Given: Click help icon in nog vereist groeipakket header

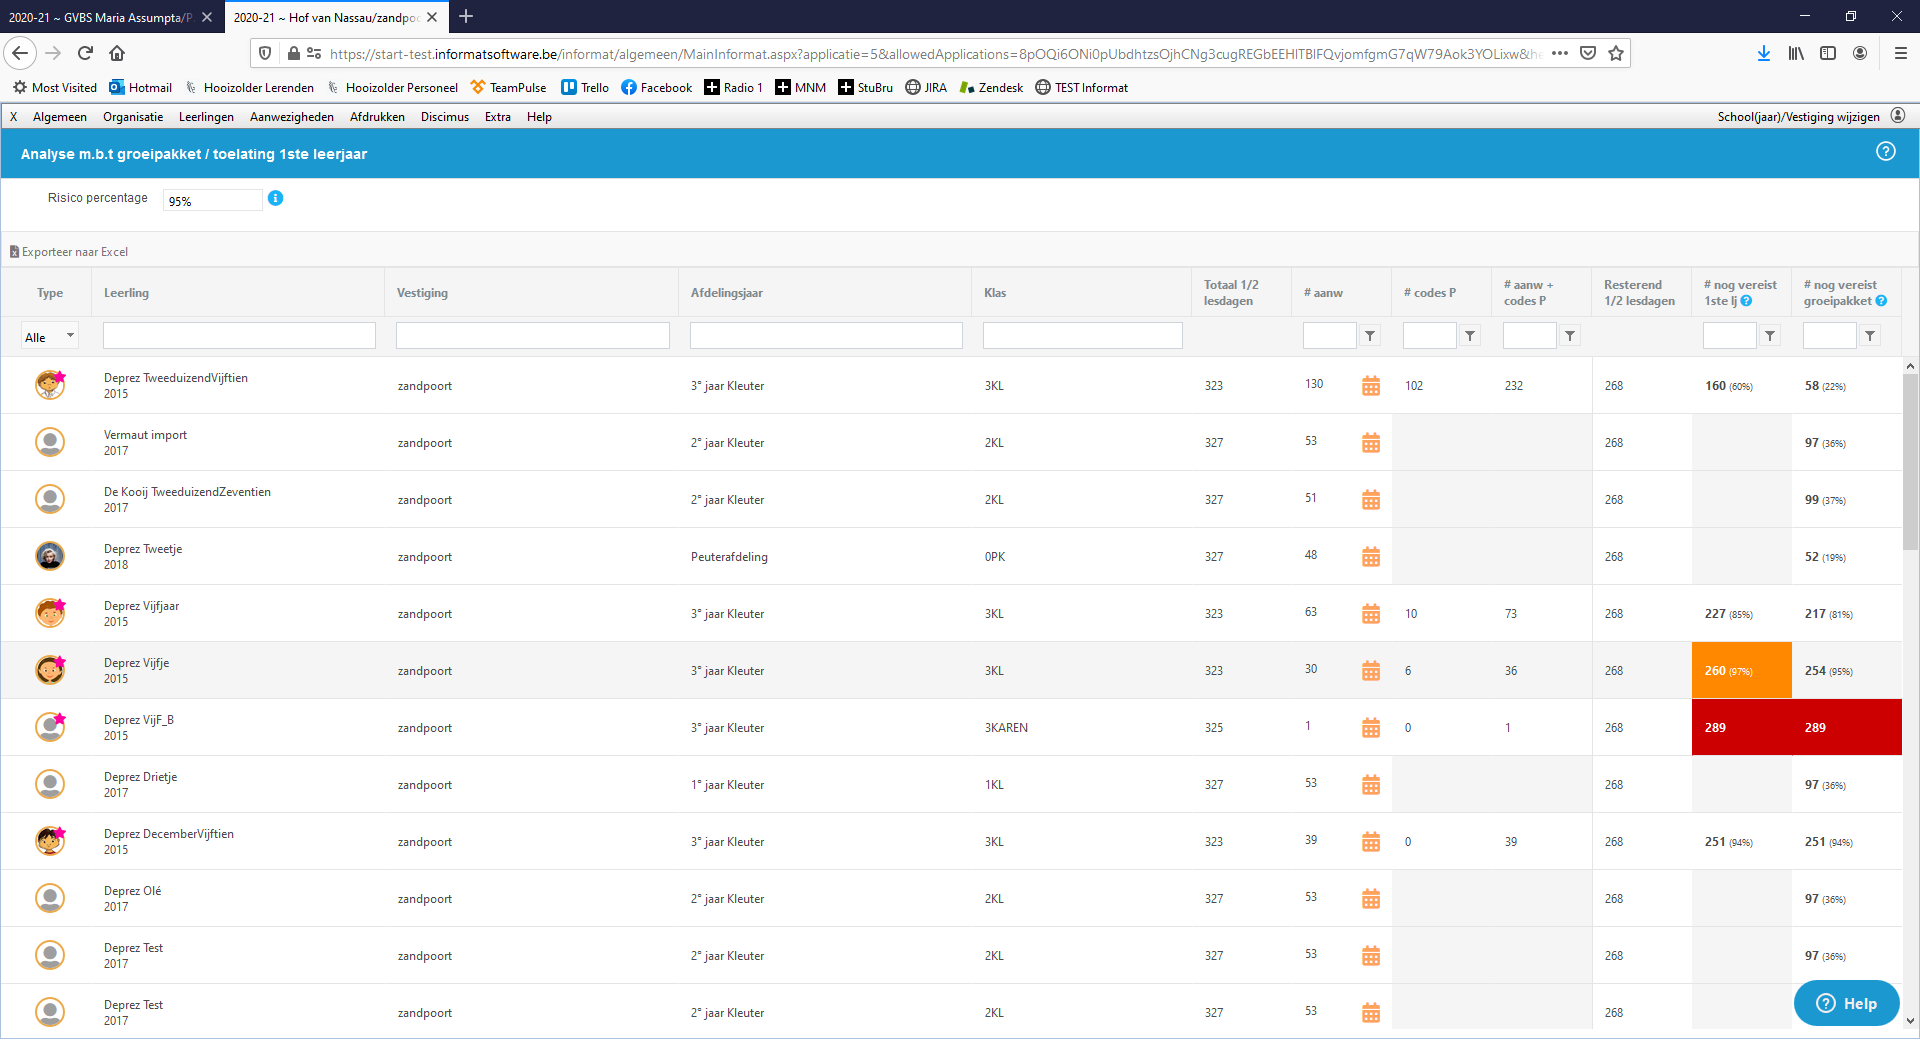Looking at the screenshot, I should point(1881,301).
